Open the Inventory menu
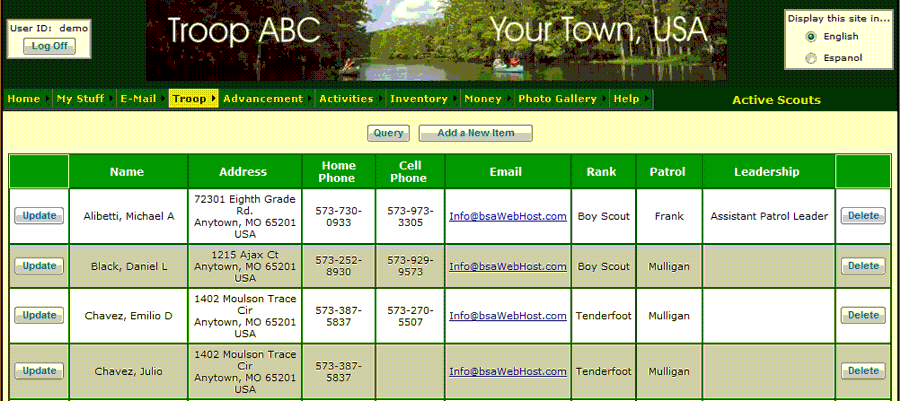This screenshot has width=900, height=401. click(x=423, y=99)
